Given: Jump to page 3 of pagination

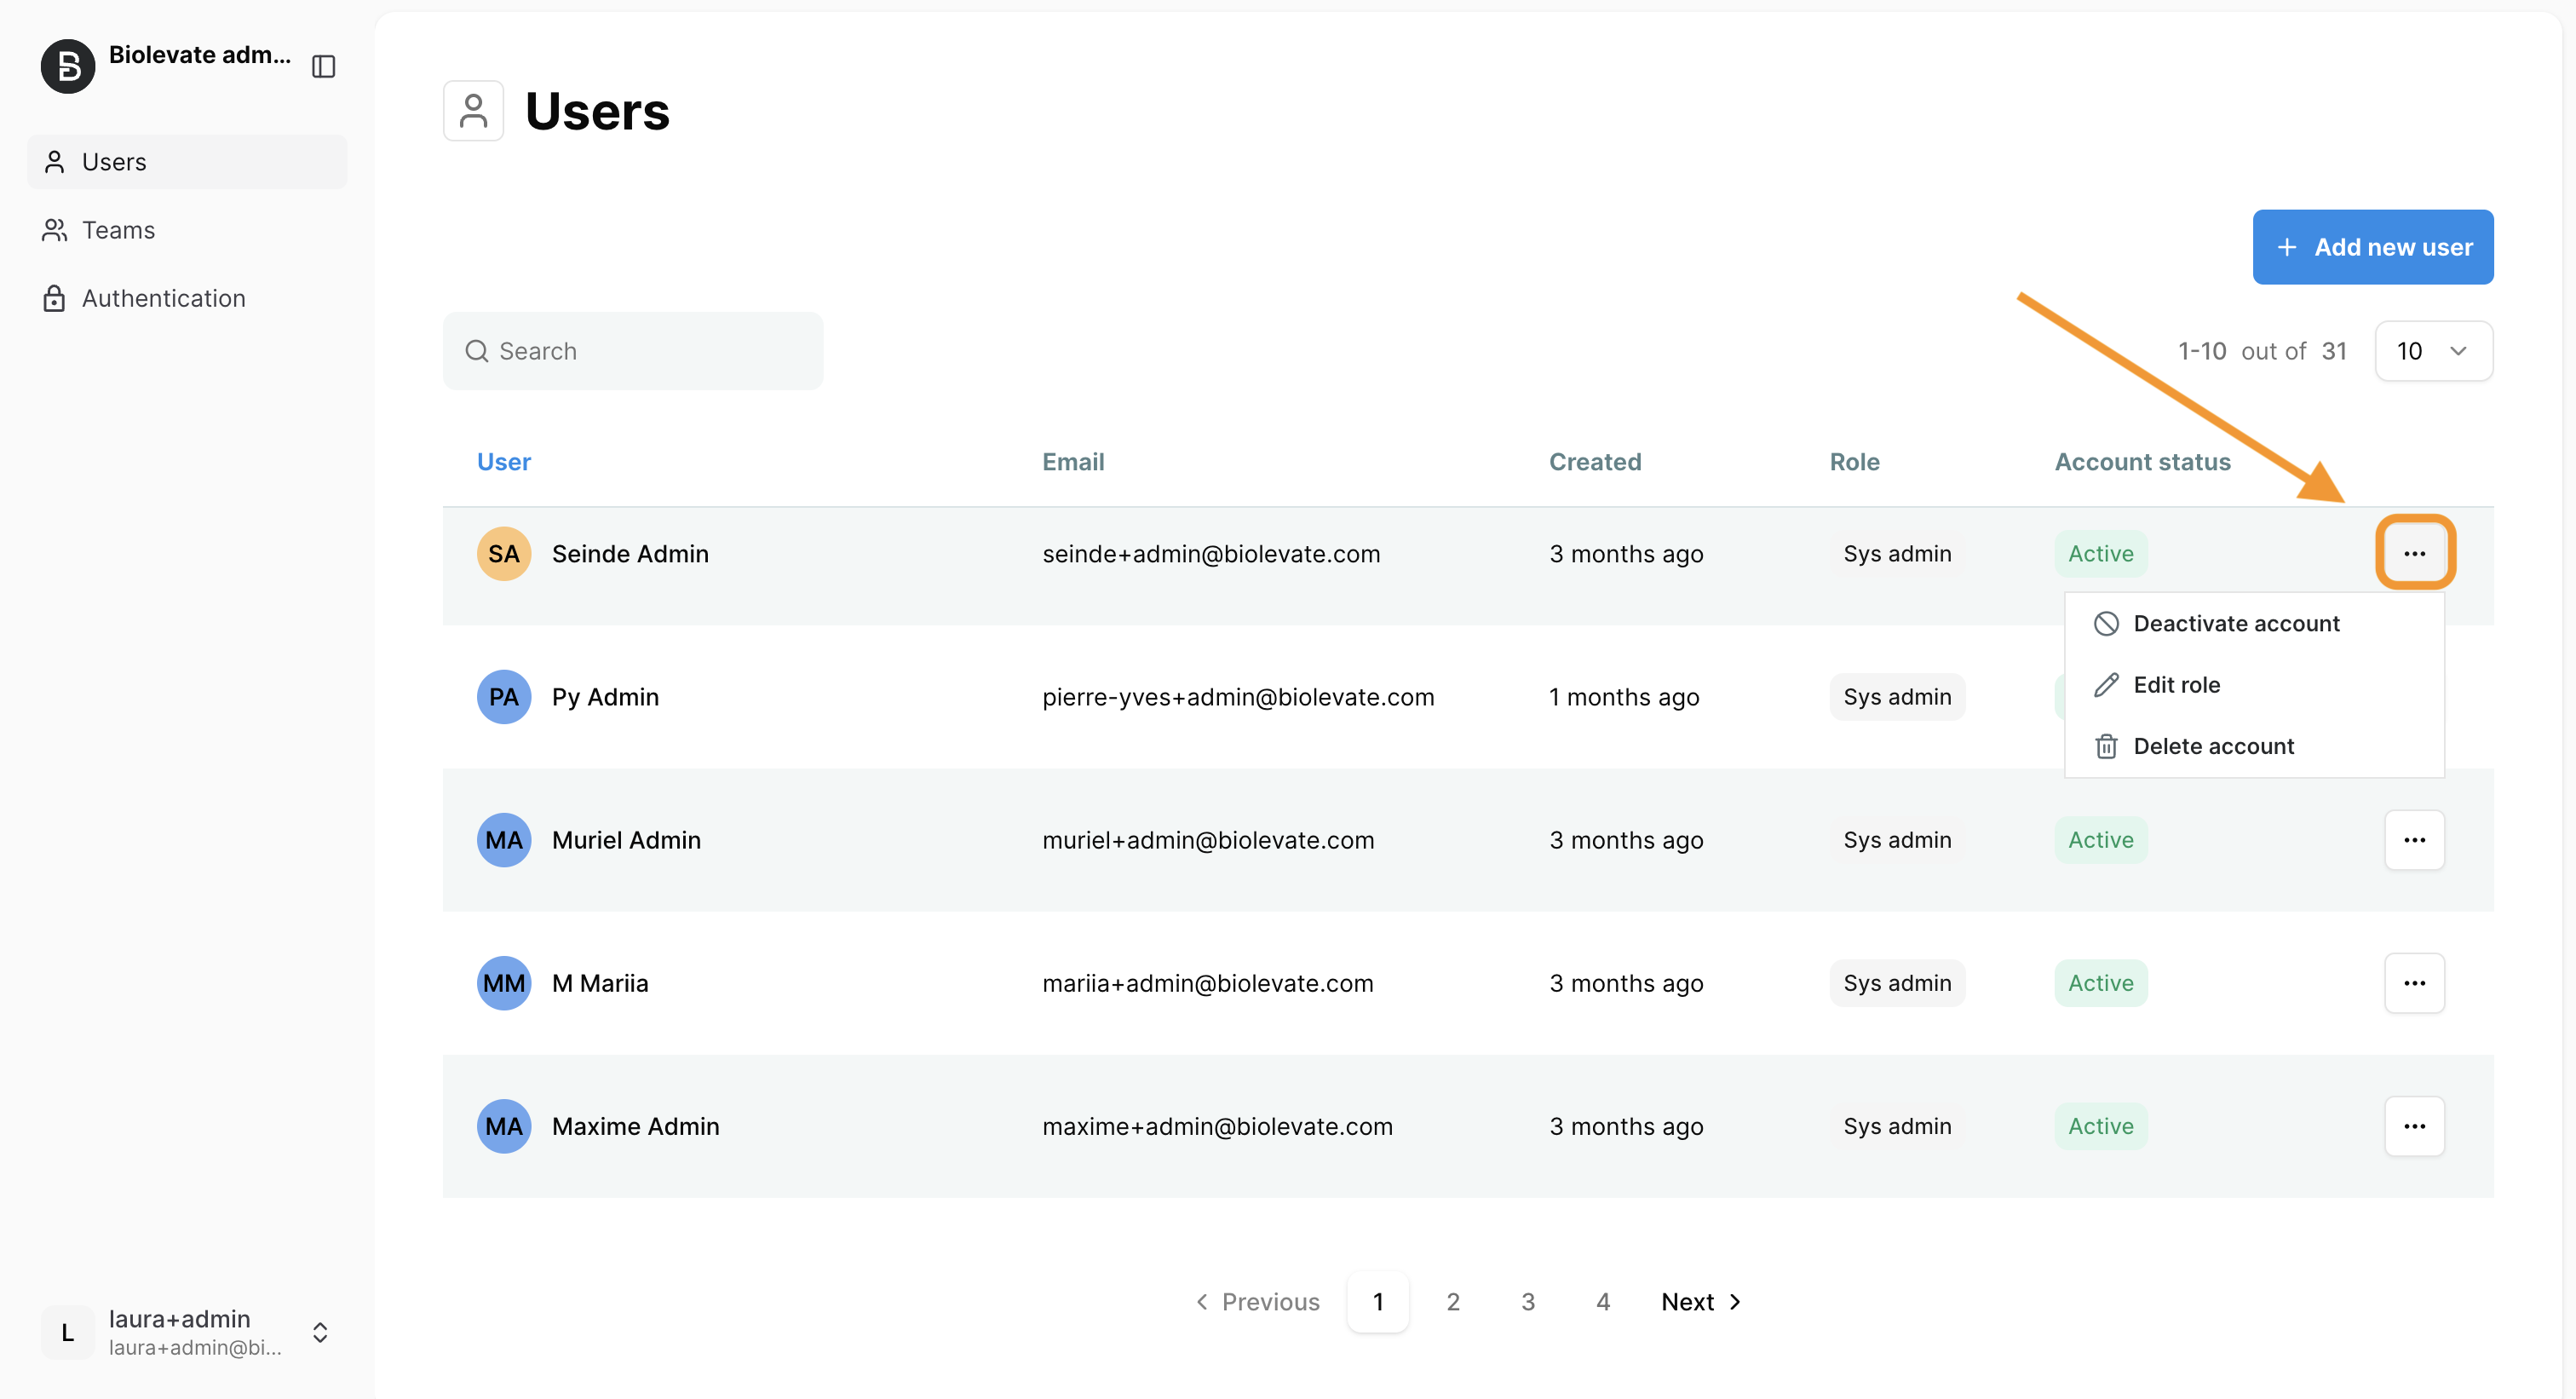Looking at the screenshot, I should pos(1527,1302).
